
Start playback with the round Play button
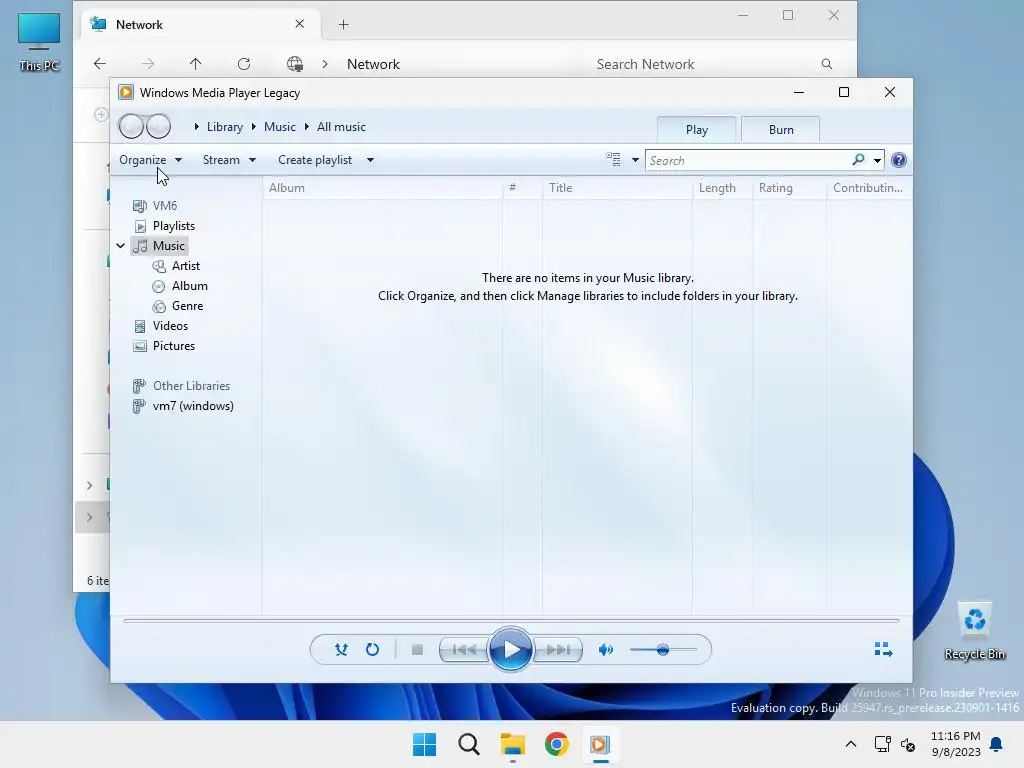tap(511, 650)
